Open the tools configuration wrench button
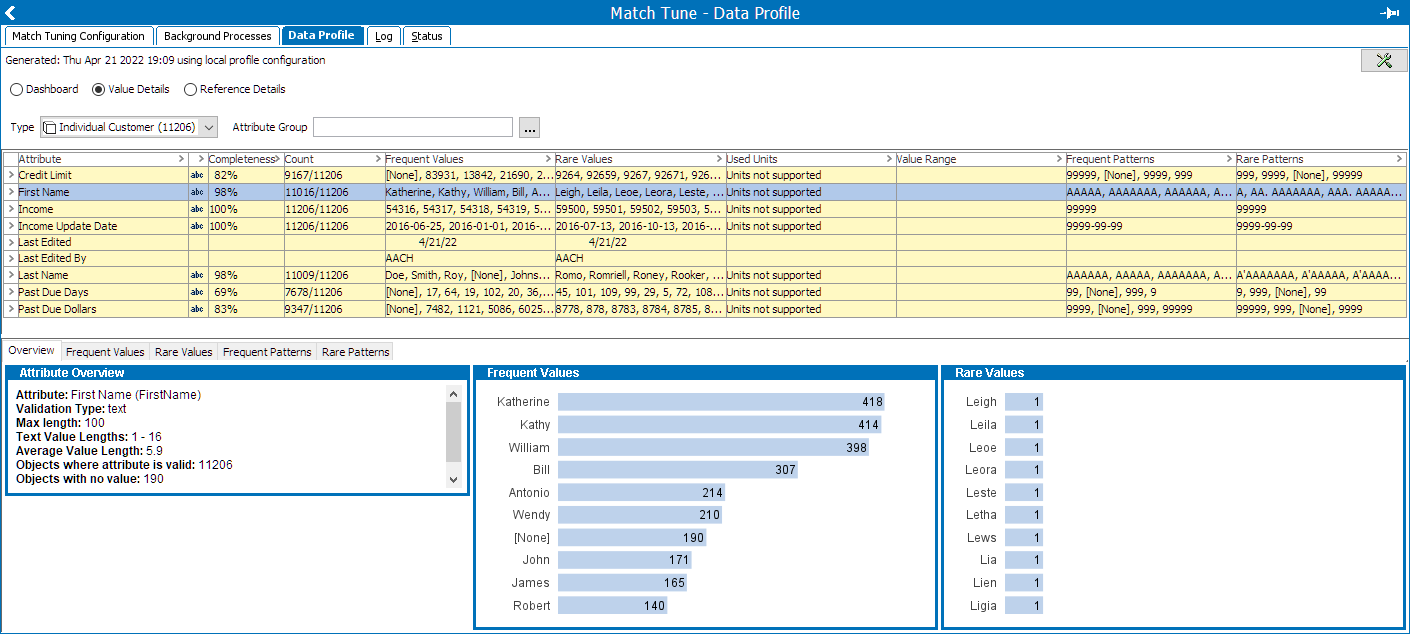Viewport: 1410px width, 634px height. pyautogui.click(x=1384, y=61)
